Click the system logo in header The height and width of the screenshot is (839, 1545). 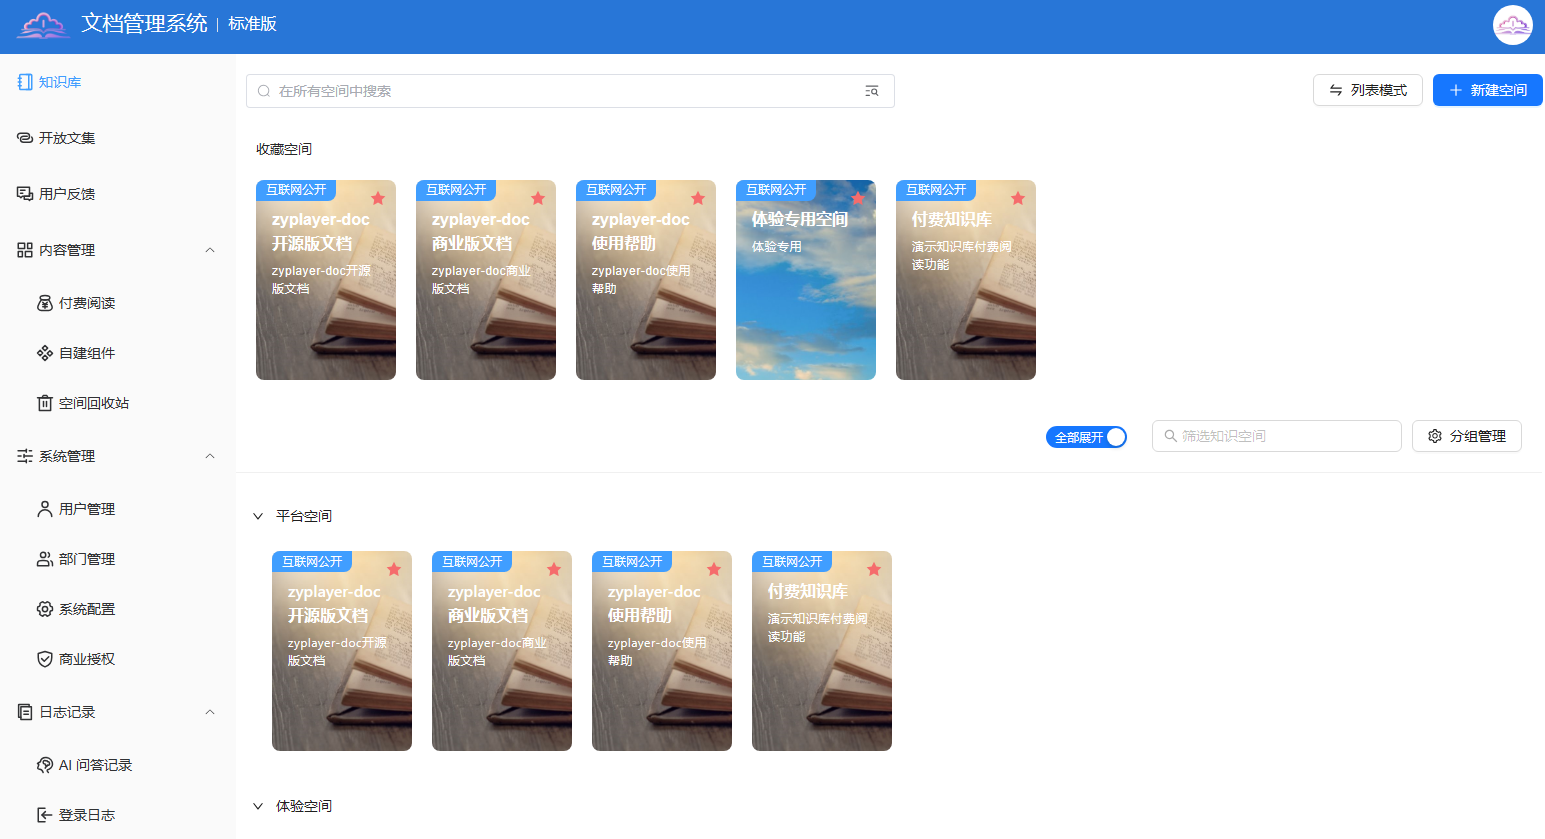pyautogui.click(x=43, y=25)
